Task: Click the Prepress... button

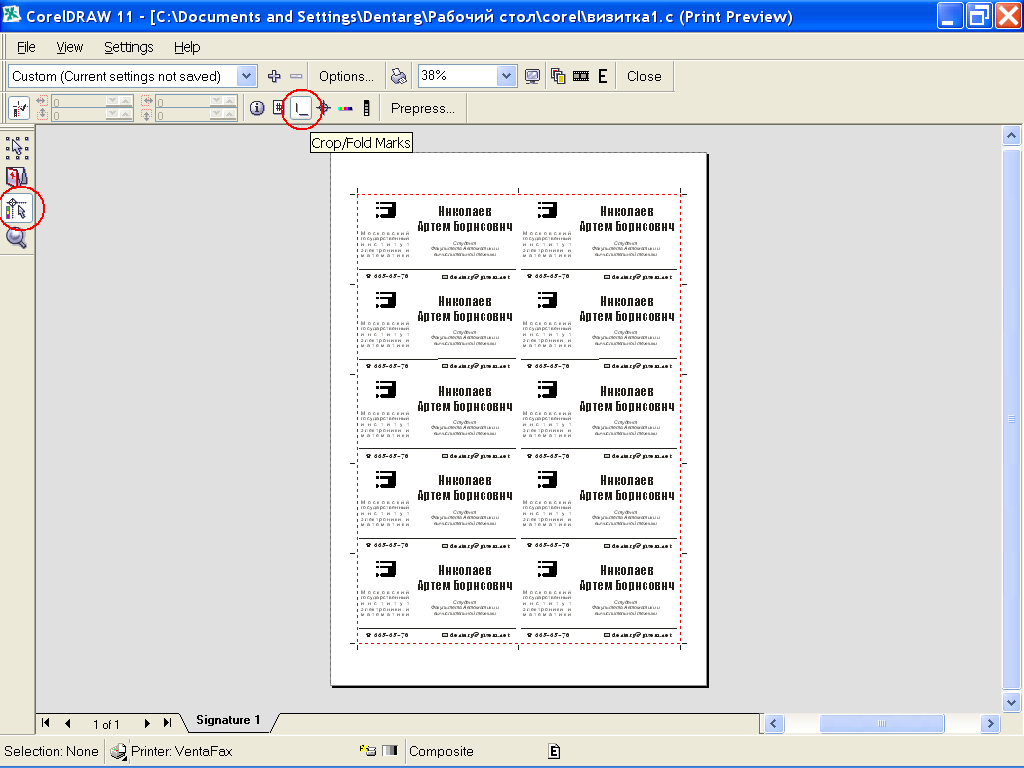Action: (423, 108)
